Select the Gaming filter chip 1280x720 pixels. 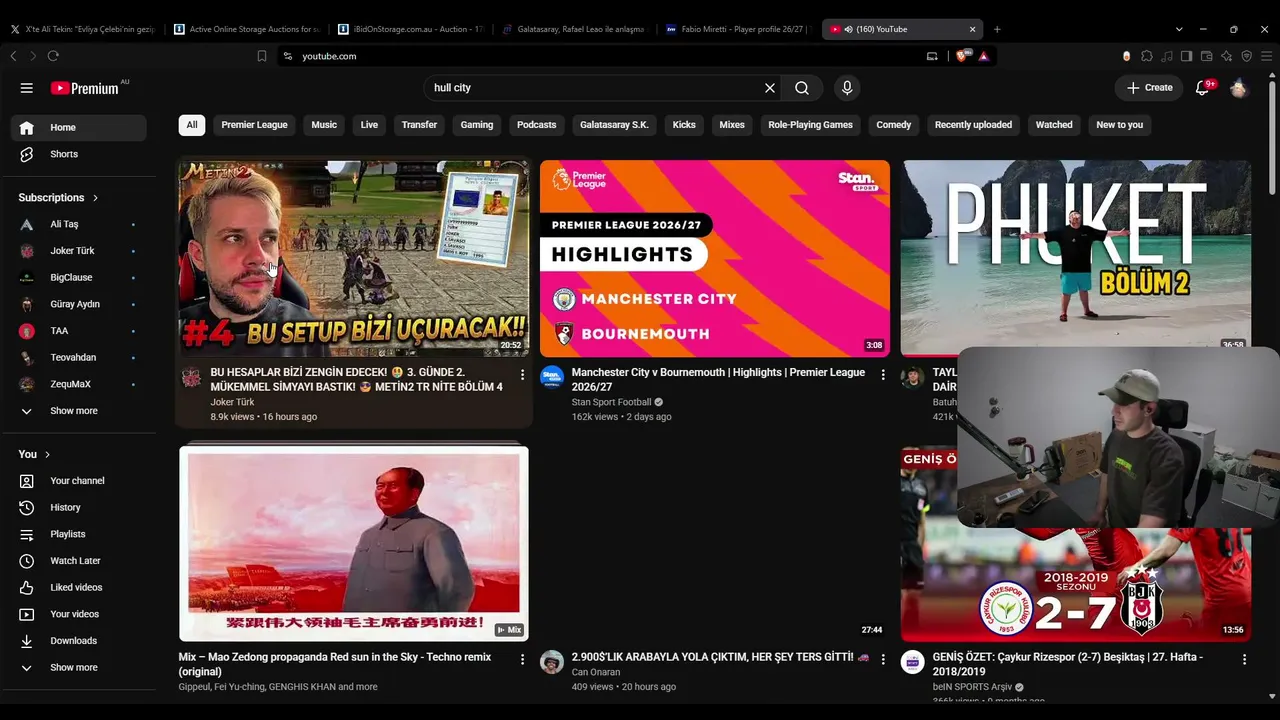(x=477, y=125)
